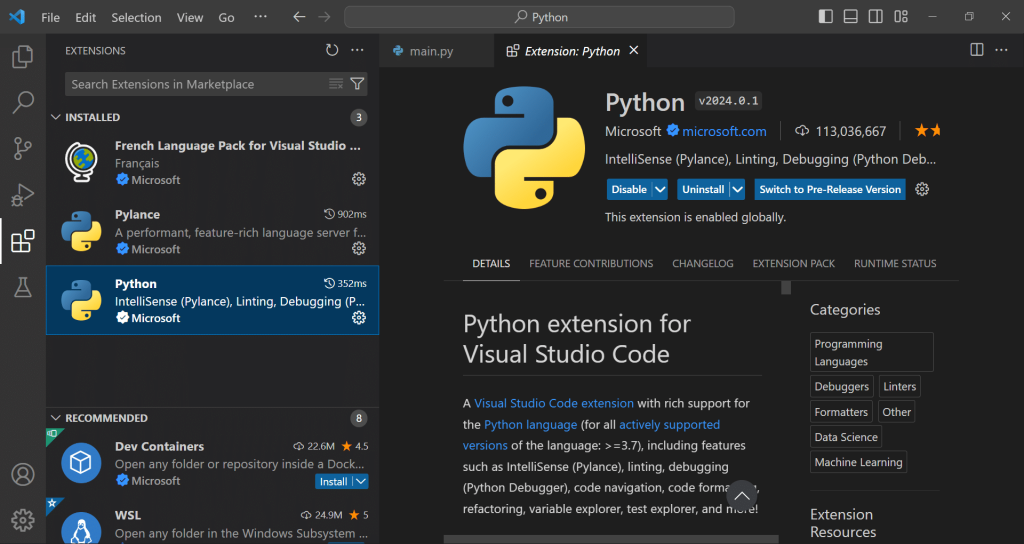Click the command center Python search box

(539, 17)
